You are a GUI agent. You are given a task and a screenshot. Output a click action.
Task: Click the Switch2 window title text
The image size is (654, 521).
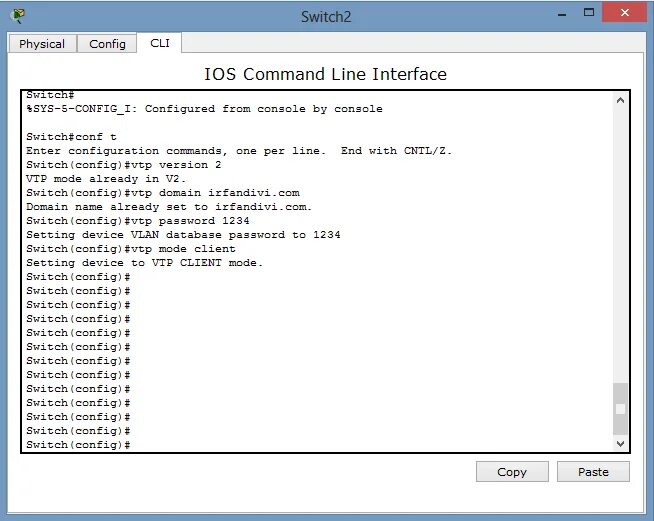coord(326,17)
